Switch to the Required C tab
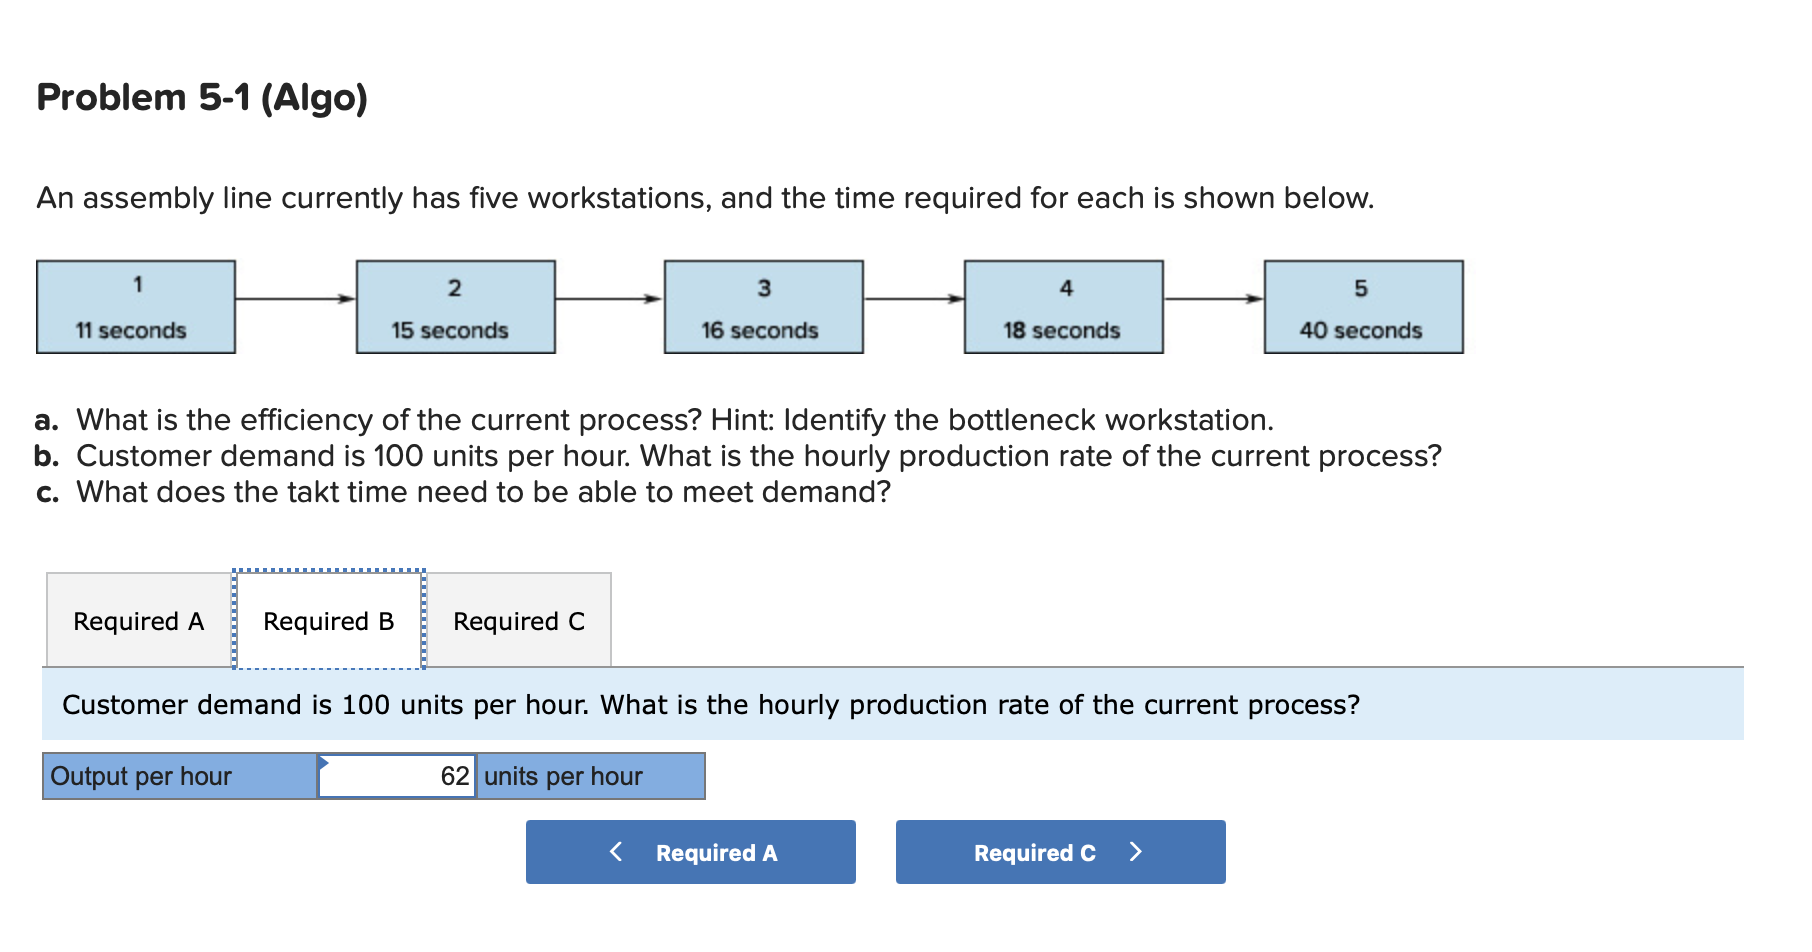This screenshot has height=952, width=1812. coord(521,620)
